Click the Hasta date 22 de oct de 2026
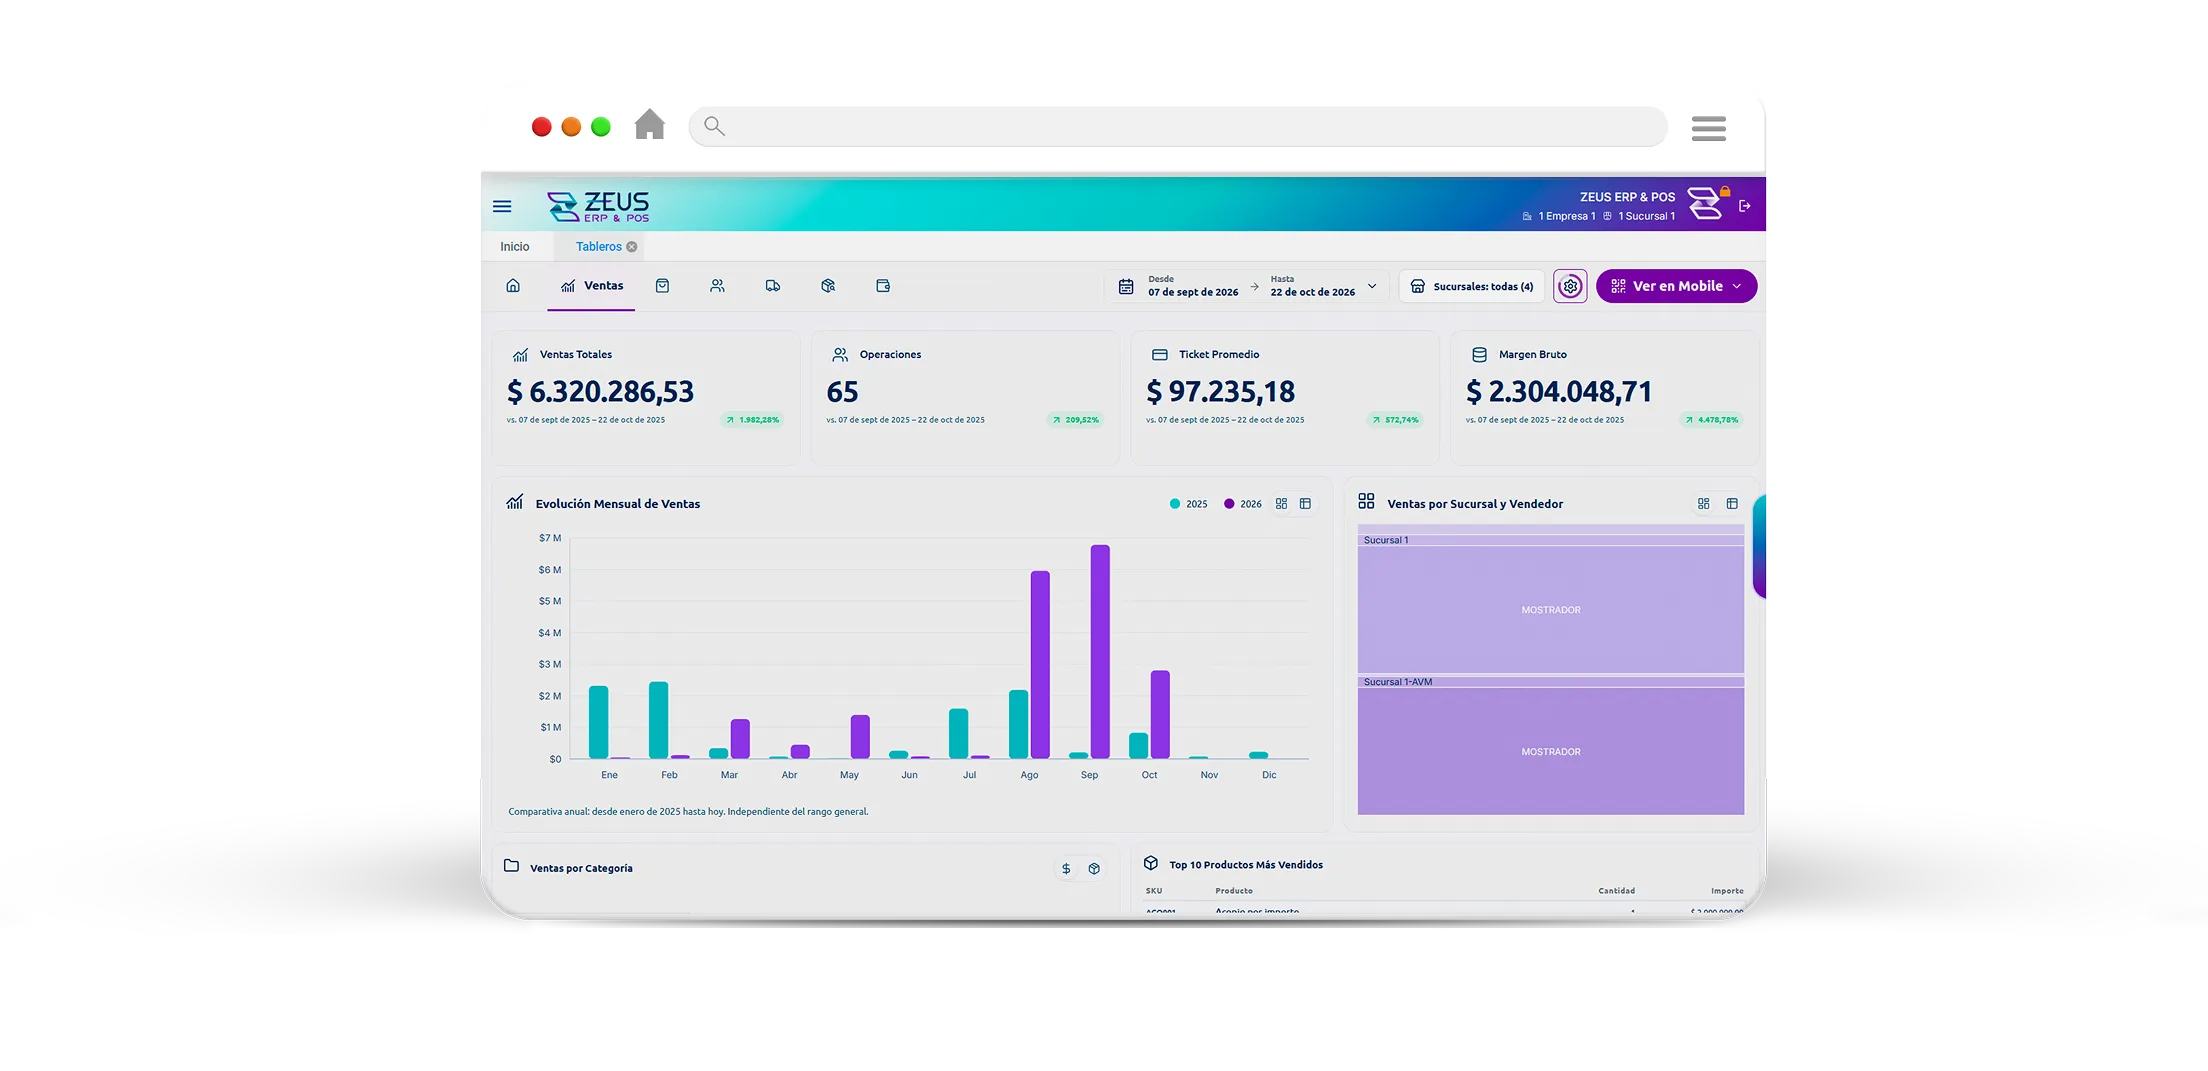2208x1071 pixels. point(1313,292)
